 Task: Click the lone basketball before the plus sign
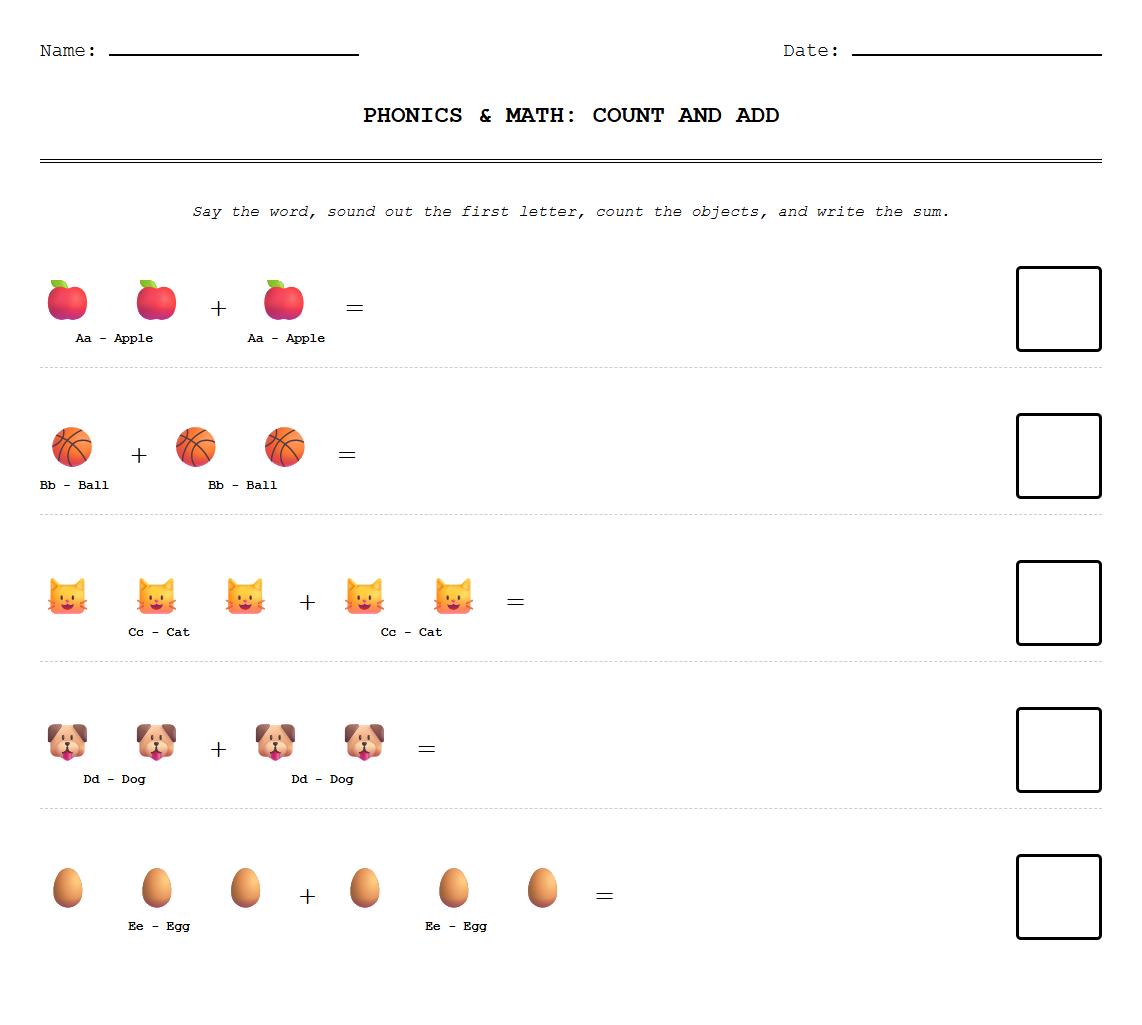coord(72,447)
